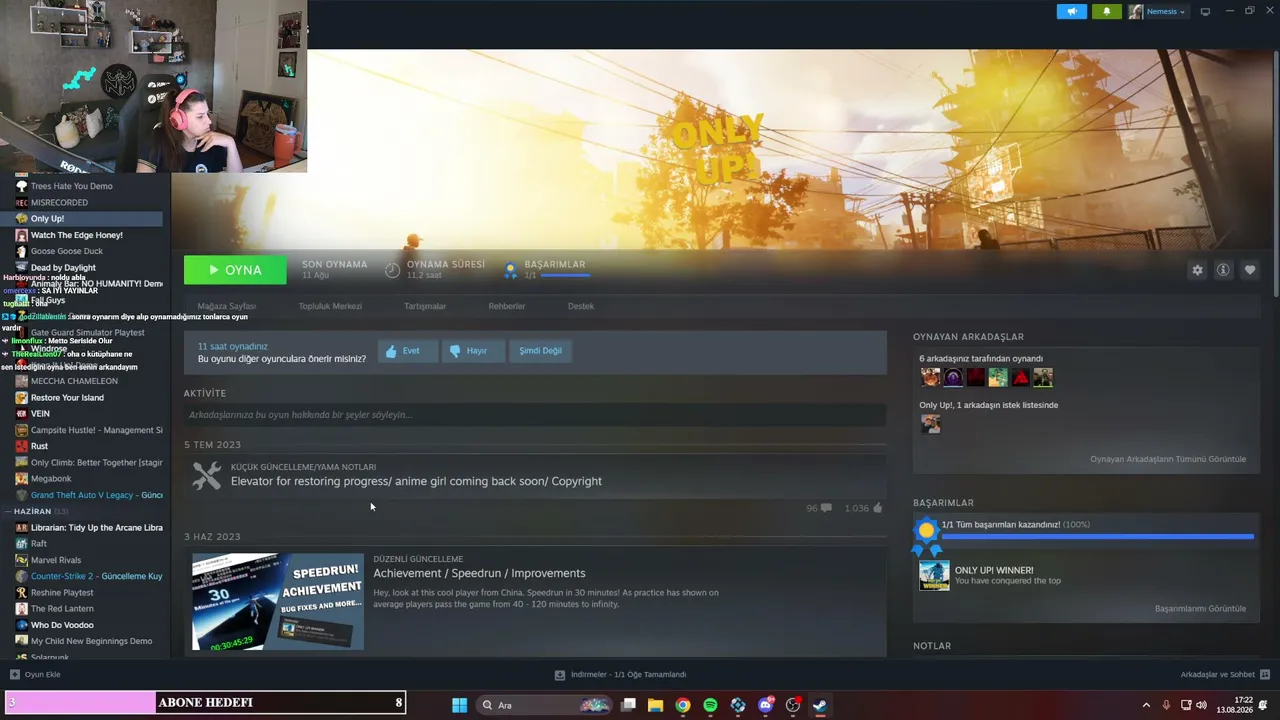Click the Steam icon on the taskbar
This screenshot has width=1280, height=720.
pyautogui.click(x=820, y=705)
